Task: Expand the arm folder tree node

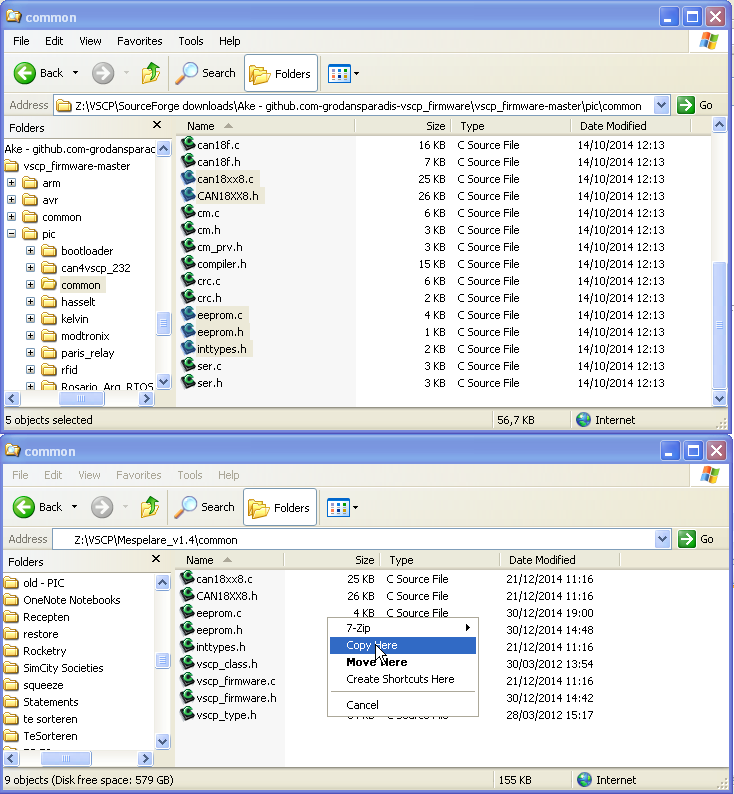Action: [x=12, y=183]
